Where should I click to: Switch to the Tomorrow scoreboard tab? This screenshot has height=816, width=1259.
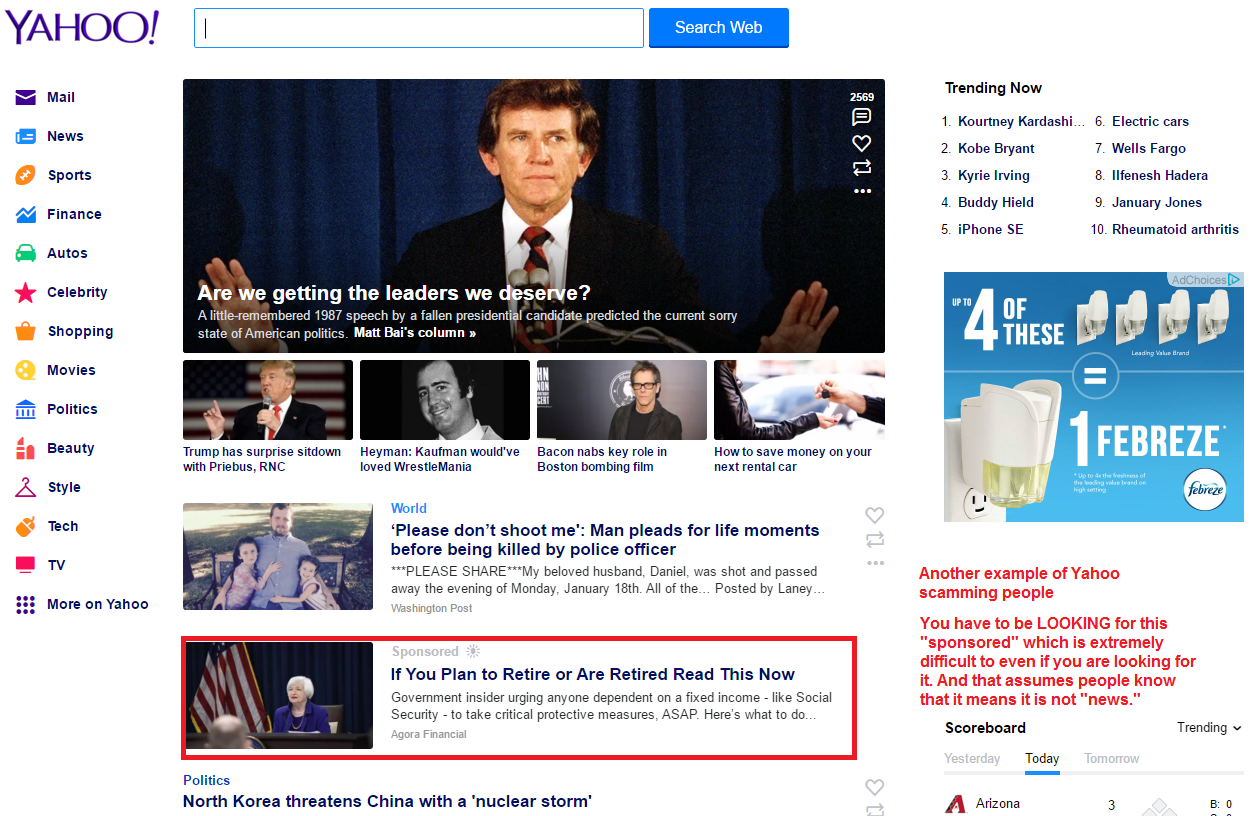pyautogui.click(x=1112, y=758)
